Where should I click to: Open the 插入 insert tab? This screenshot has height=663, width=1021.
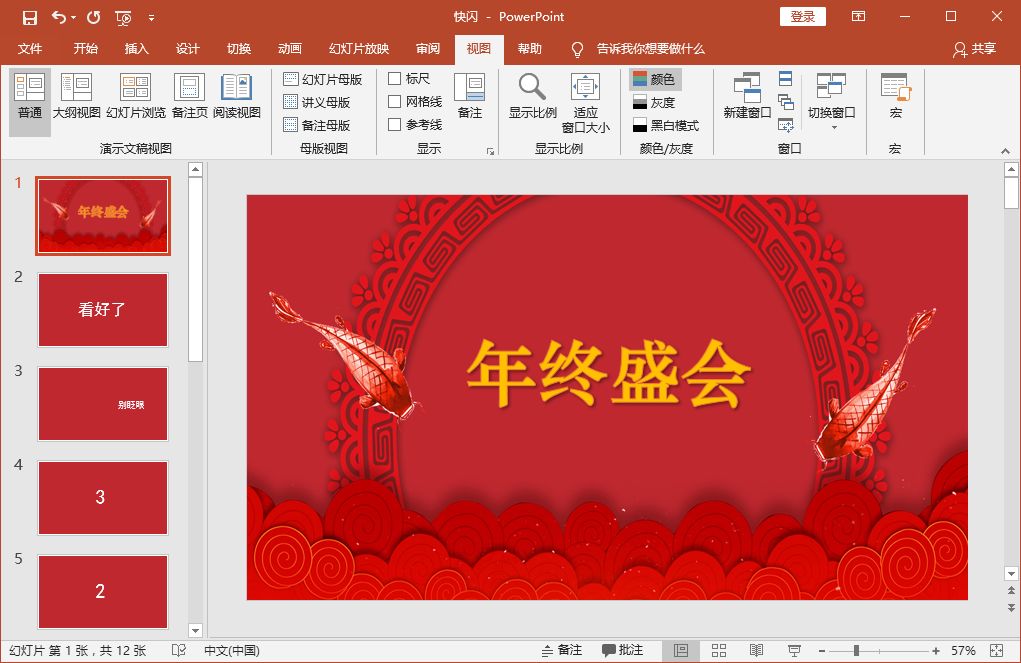click(137, 49)
